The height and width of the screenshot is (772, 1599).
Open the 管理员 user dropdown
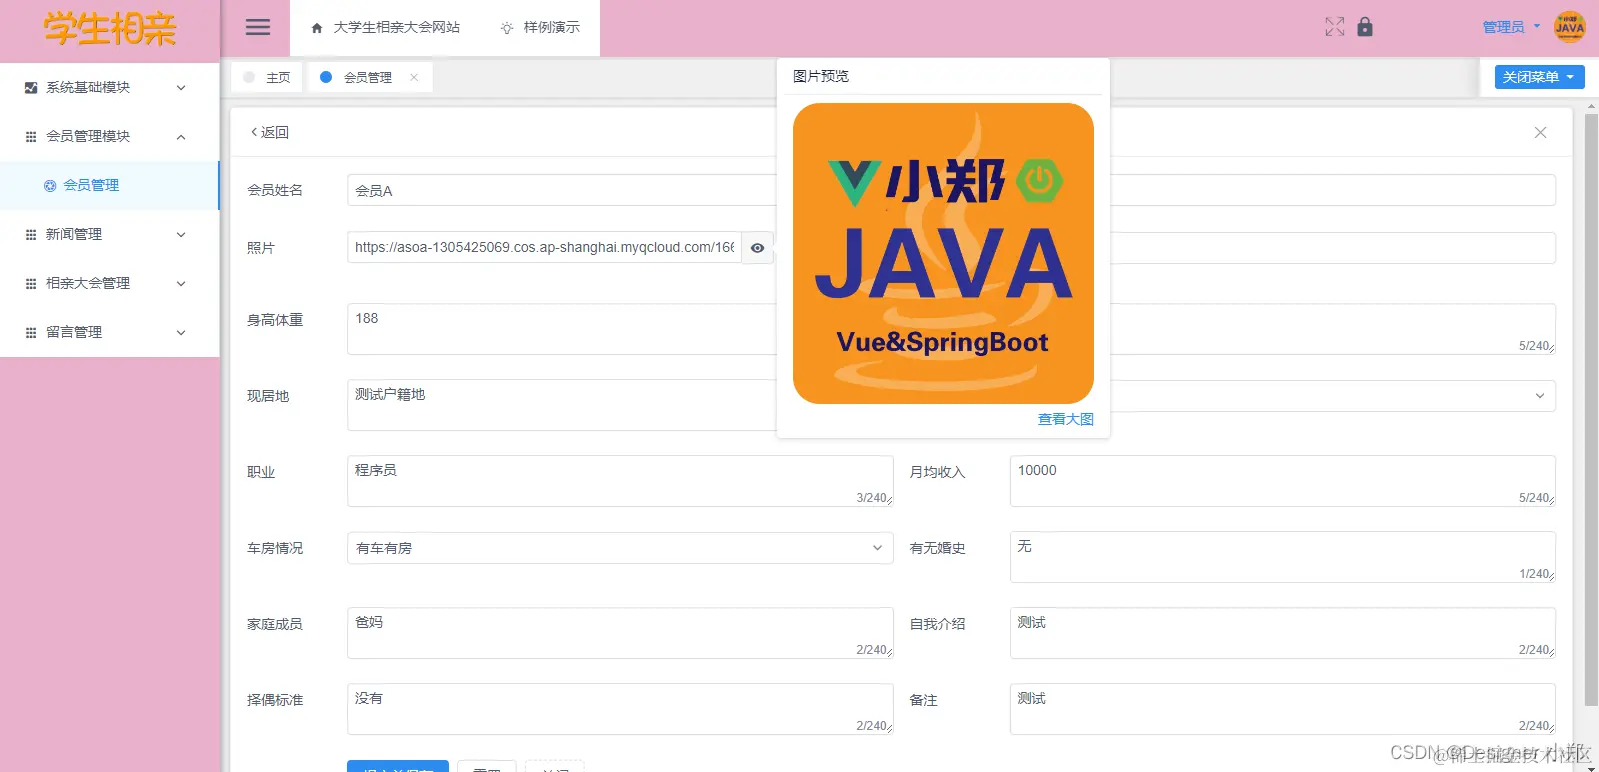[x=1511, y=27]
